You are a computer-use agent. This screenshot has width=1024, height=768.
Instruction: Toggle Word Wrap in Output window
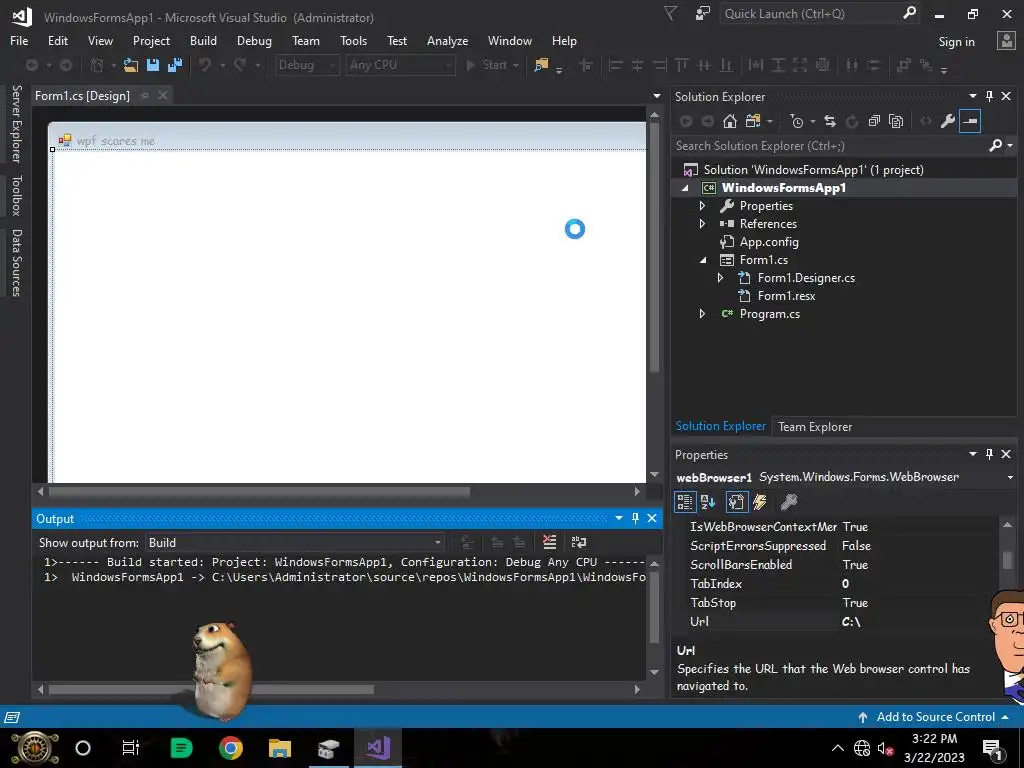579,542
